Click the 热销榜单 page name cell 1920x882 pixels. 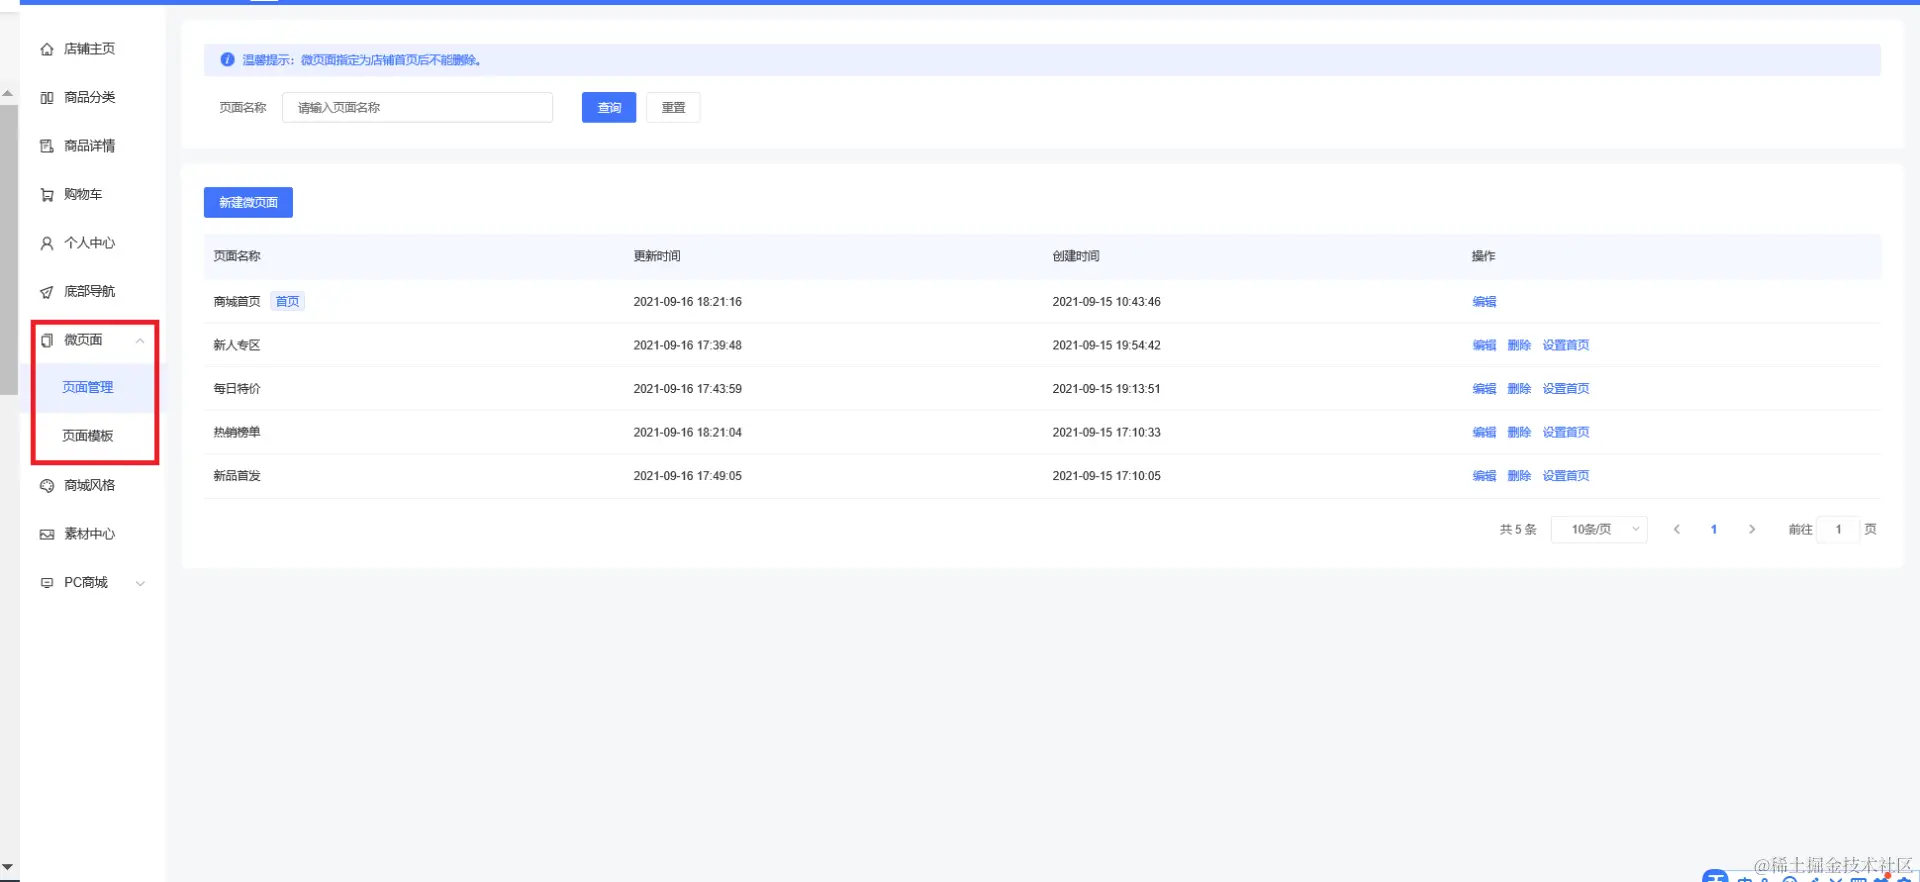[237, 433]
